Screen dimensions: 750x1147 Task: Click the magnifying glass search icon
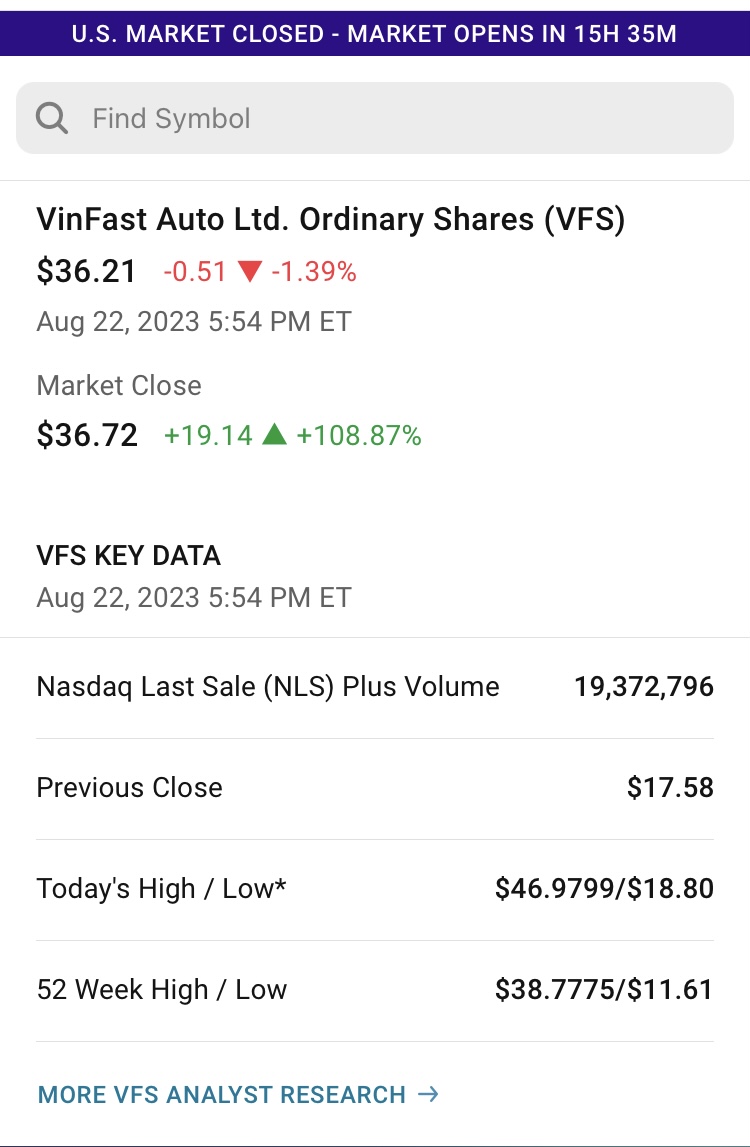pos(52,119)
